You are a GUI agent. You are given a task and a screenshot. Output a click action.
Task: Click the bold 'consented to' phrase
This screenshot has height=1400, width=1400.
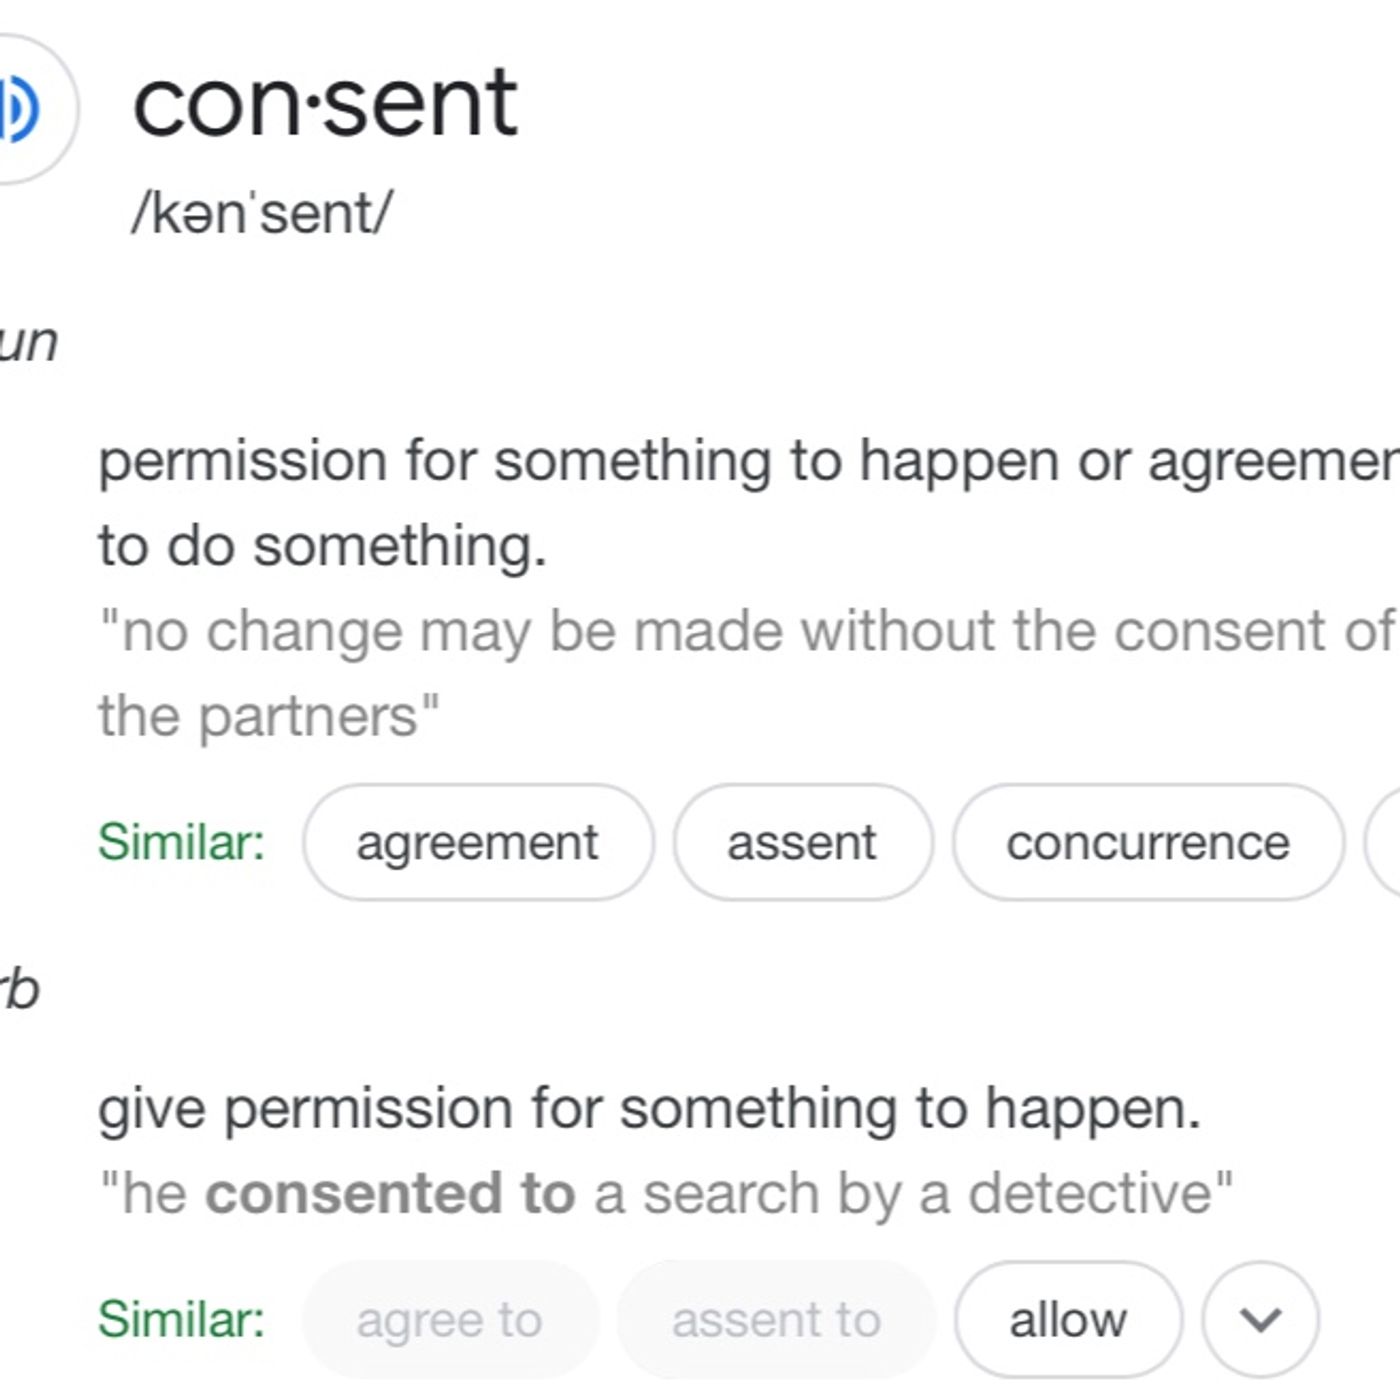pos(390,1193)
